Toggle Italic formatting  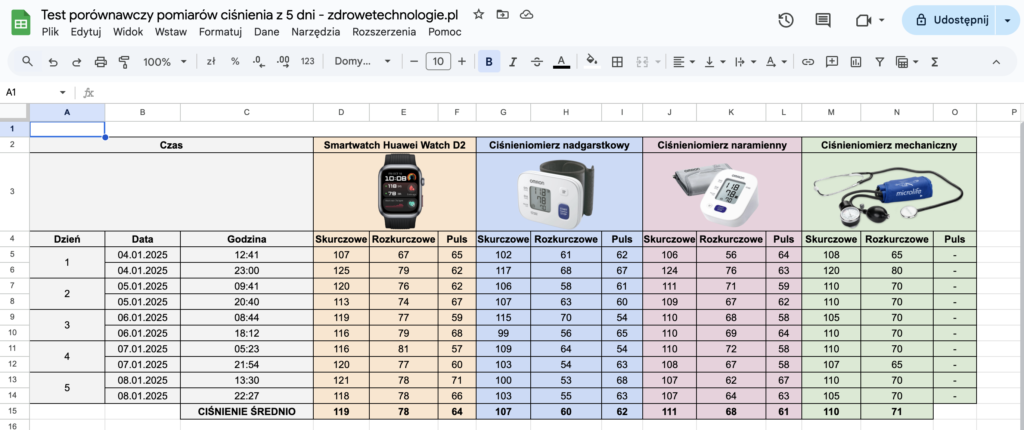pyautogui.click(x=513, y=62)
